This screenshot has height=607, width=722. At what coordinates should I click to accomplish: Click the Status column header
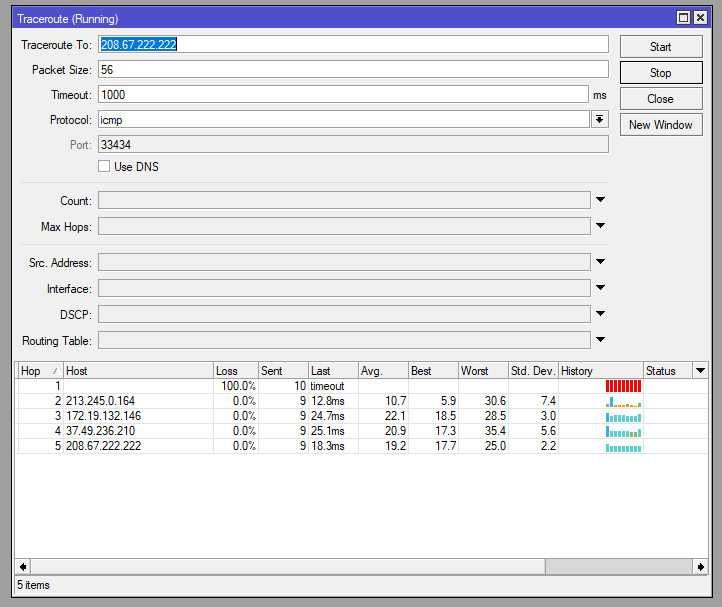(668, 371)
